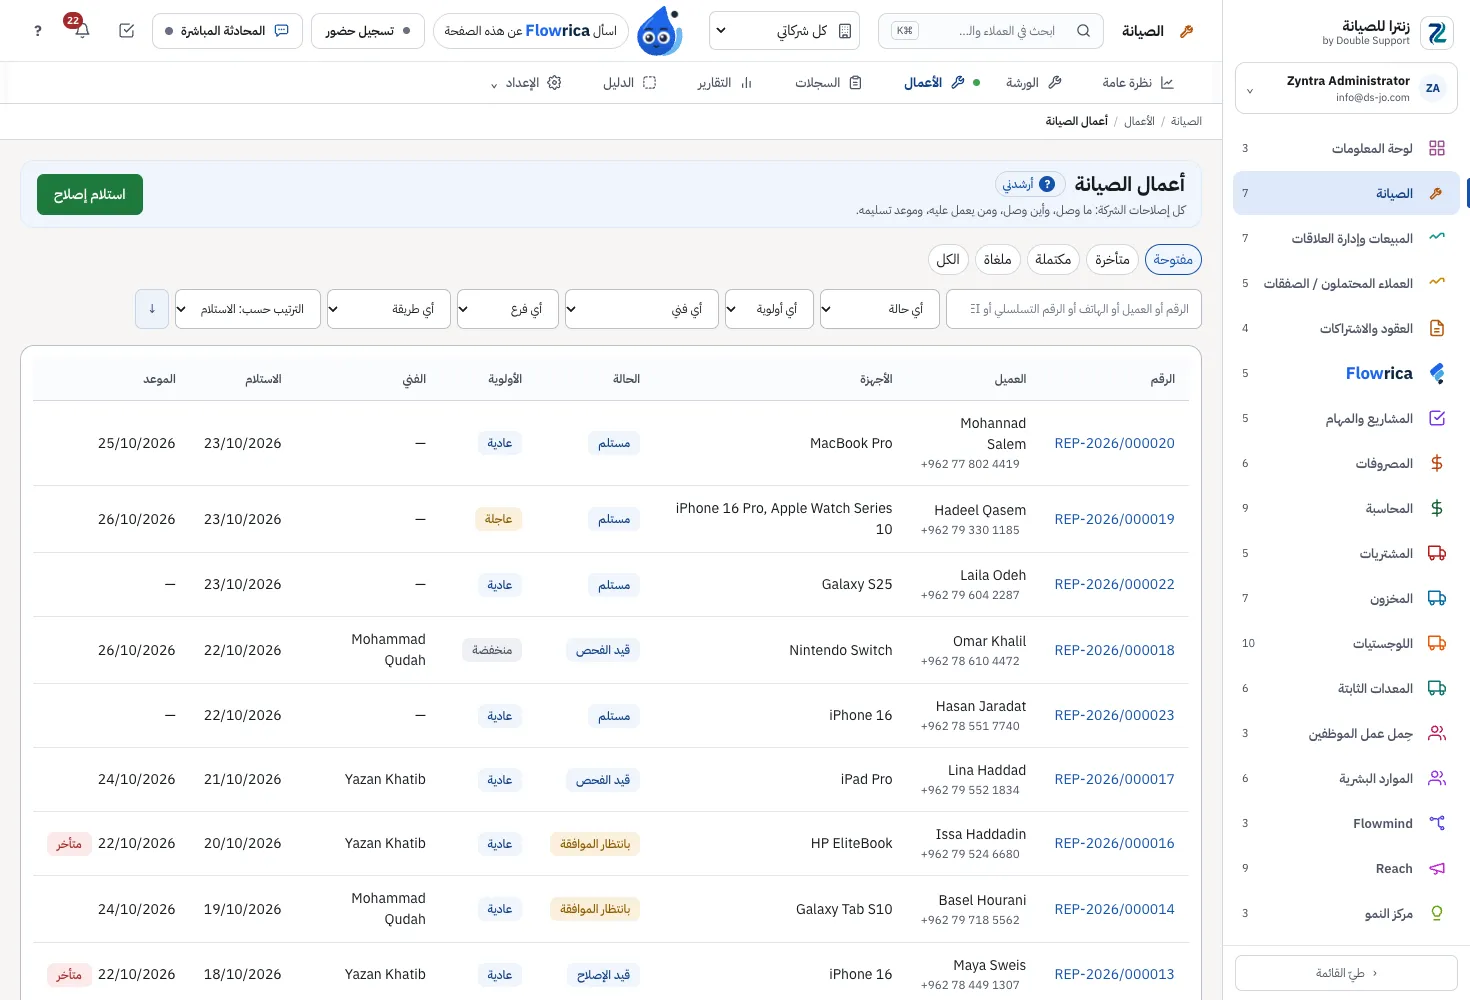The height and width of the screenshot is (1000, 1470).
Task: Open Logistics truck icon in sidebar
Action: click(x=1437, y=643)
